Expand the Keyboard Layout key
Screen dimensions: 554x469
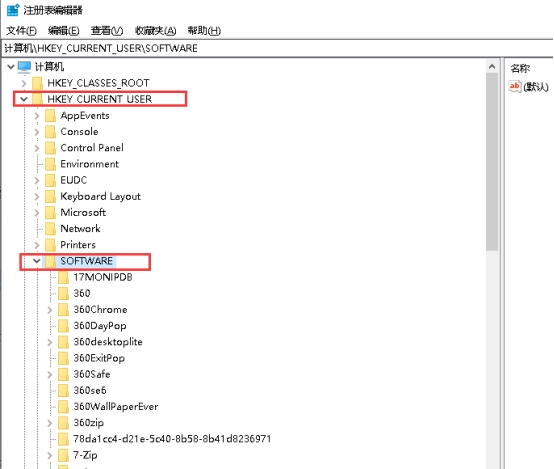click(x=37, y=197)
